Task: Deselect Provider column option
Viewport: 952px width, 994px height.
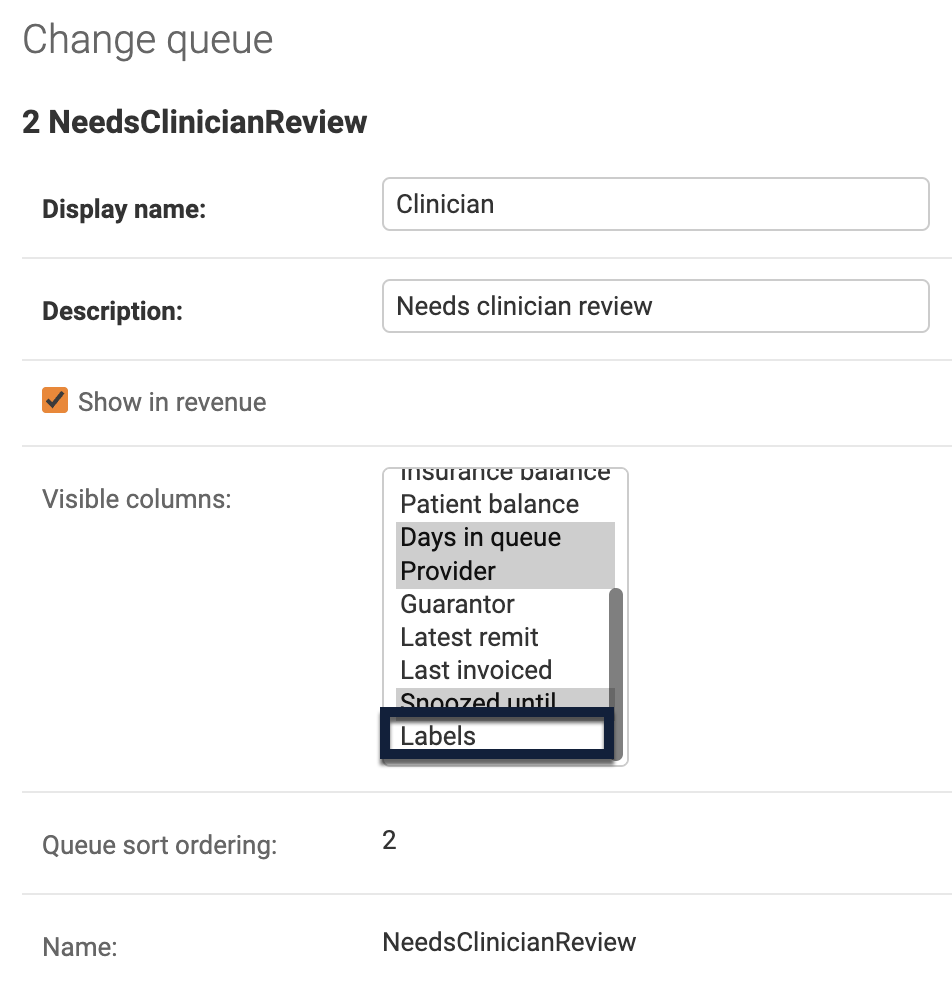Action: click(x=505, y=571)
